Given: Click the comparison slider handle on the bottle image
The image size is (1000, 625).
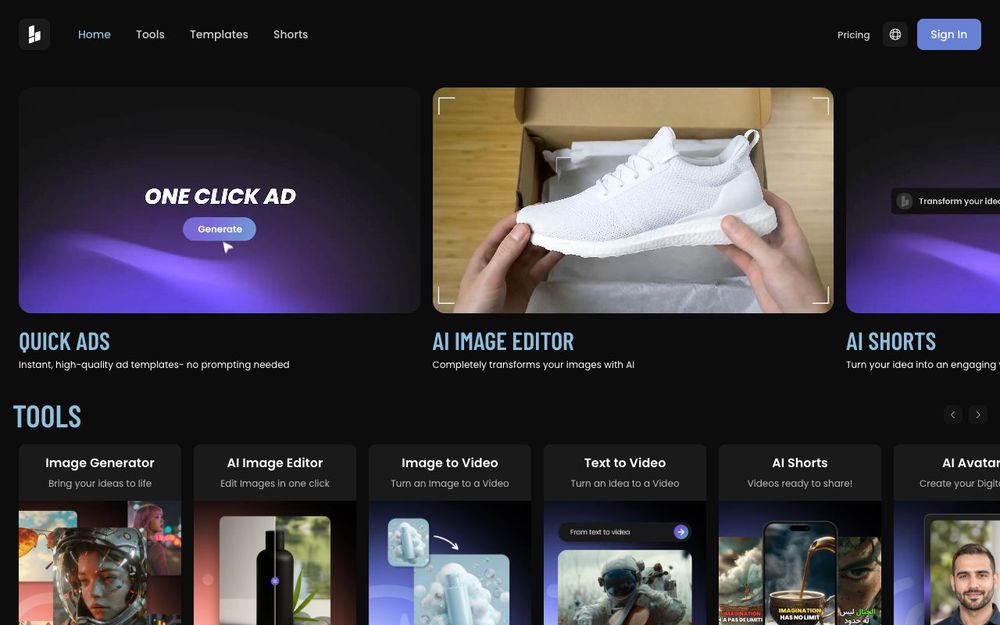Looking at the screenshot, I should tap(275, 581).
